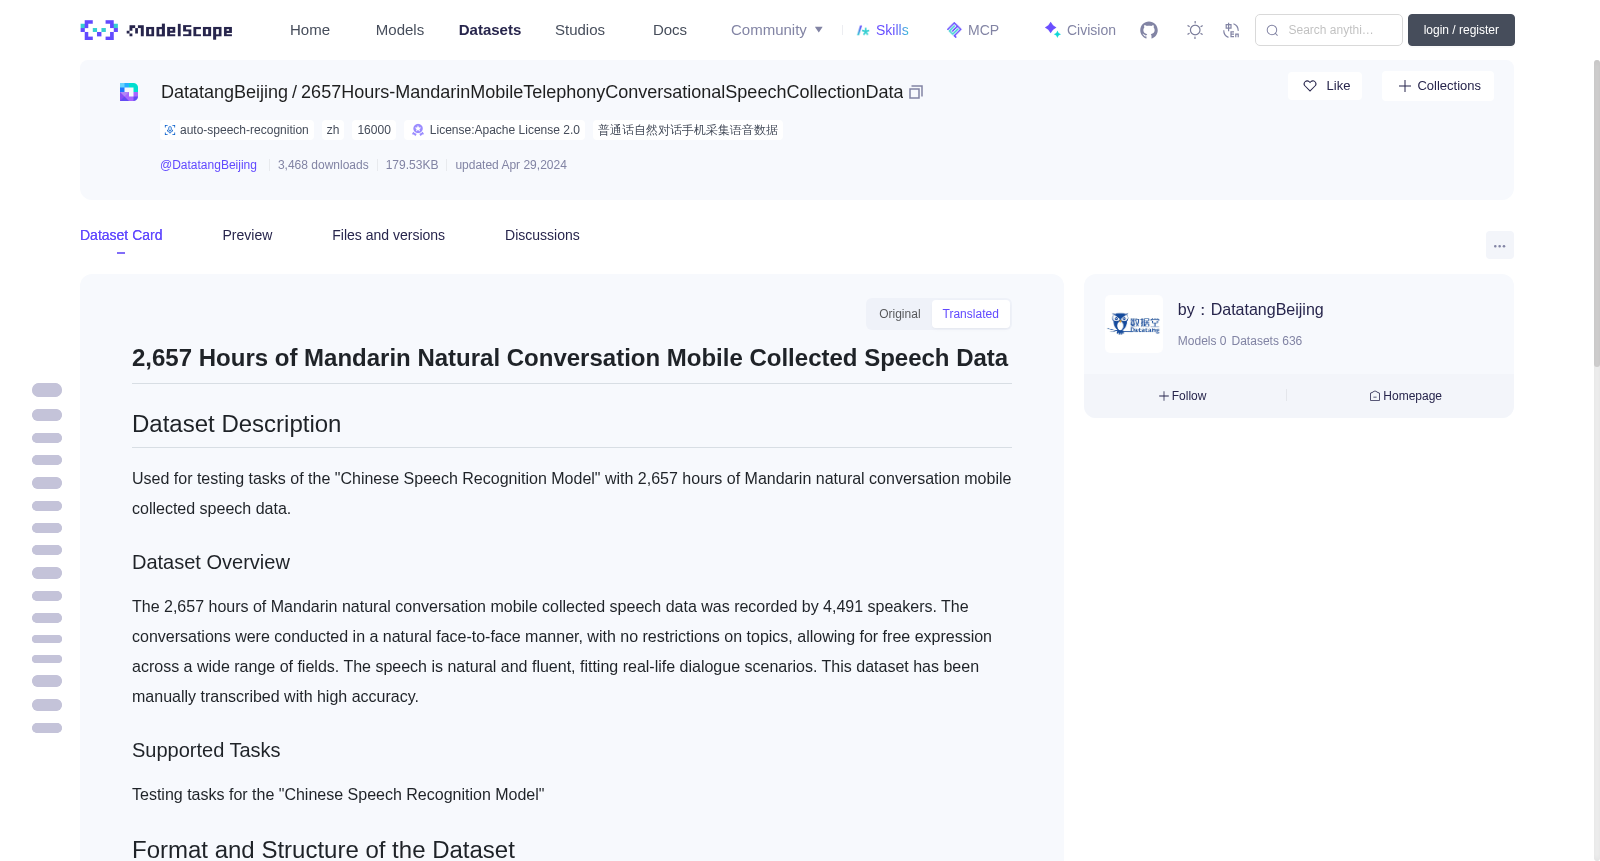The image size is (1600, 861).
Task: Click the Models 0 count
Action: pyautogui.click(x=1202, y=341)
